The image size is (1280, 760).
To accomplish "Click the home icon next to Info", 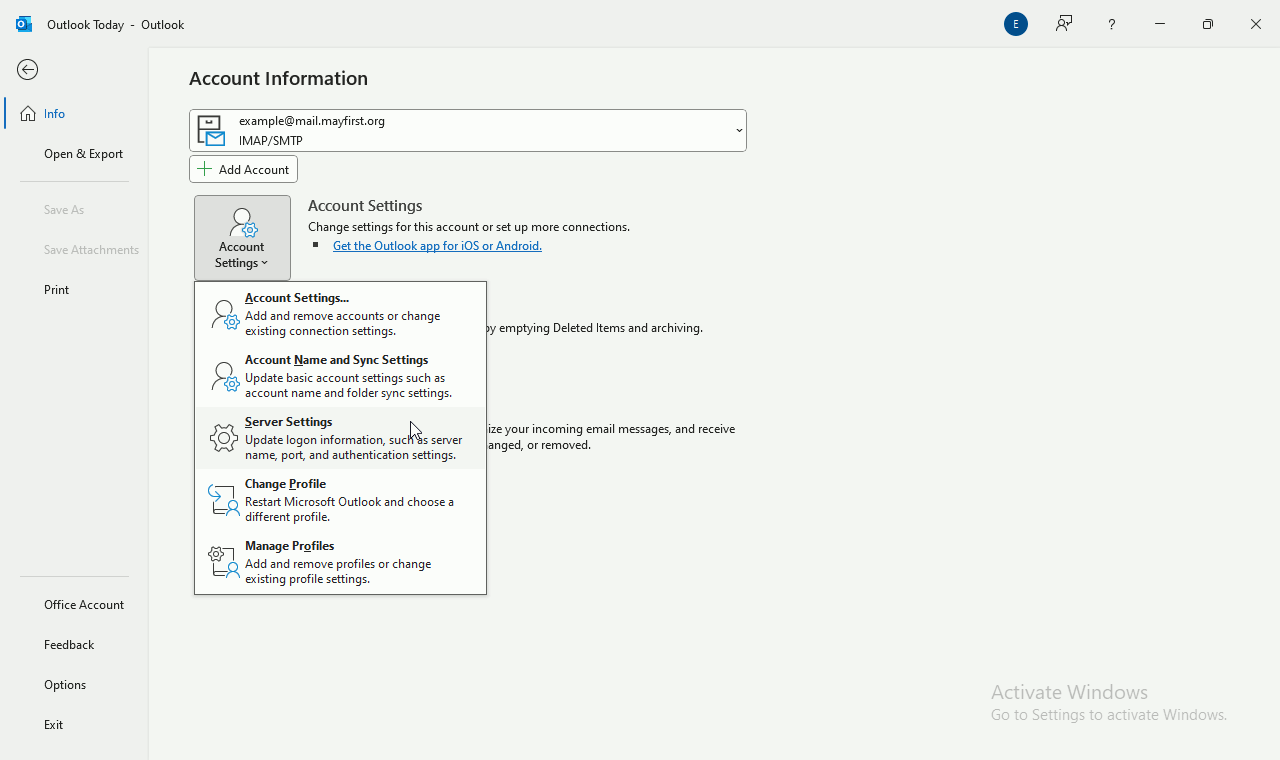I will [x=28, y=114].
